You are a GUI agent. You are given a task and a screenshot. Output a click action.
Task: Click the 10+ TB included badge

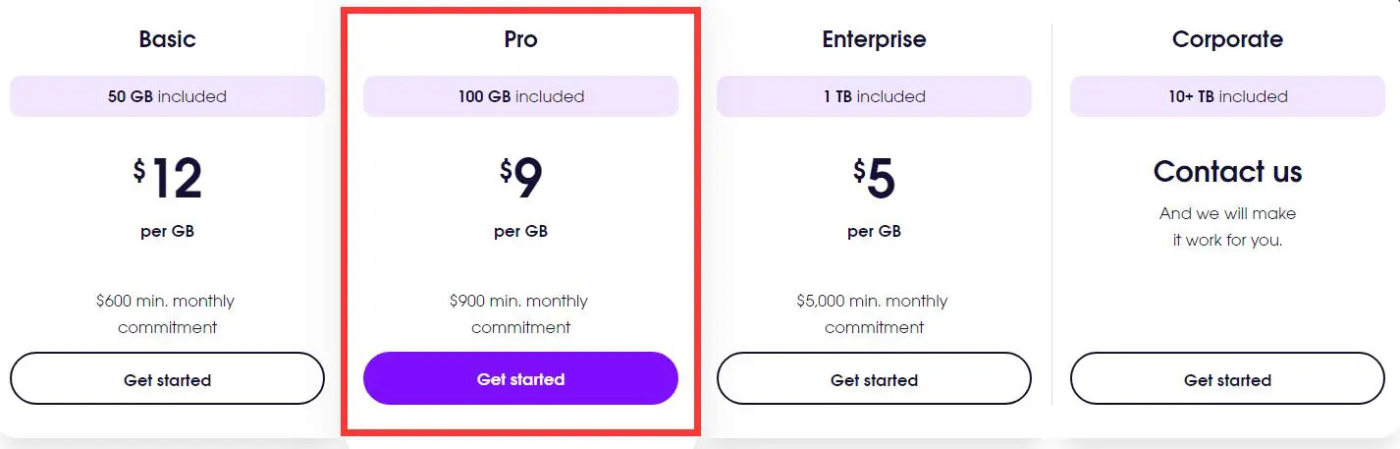pyautogui.click(x=1227, y=97)
